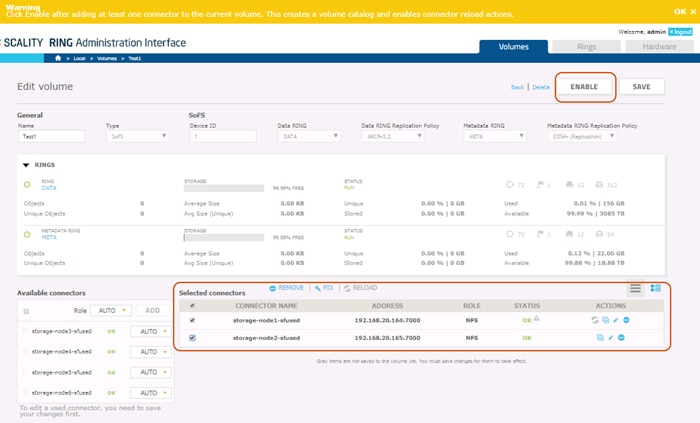Open the Role AUTO dropdown for storage-node4-sfused
700x423 pixels.
tap(152, 353)
